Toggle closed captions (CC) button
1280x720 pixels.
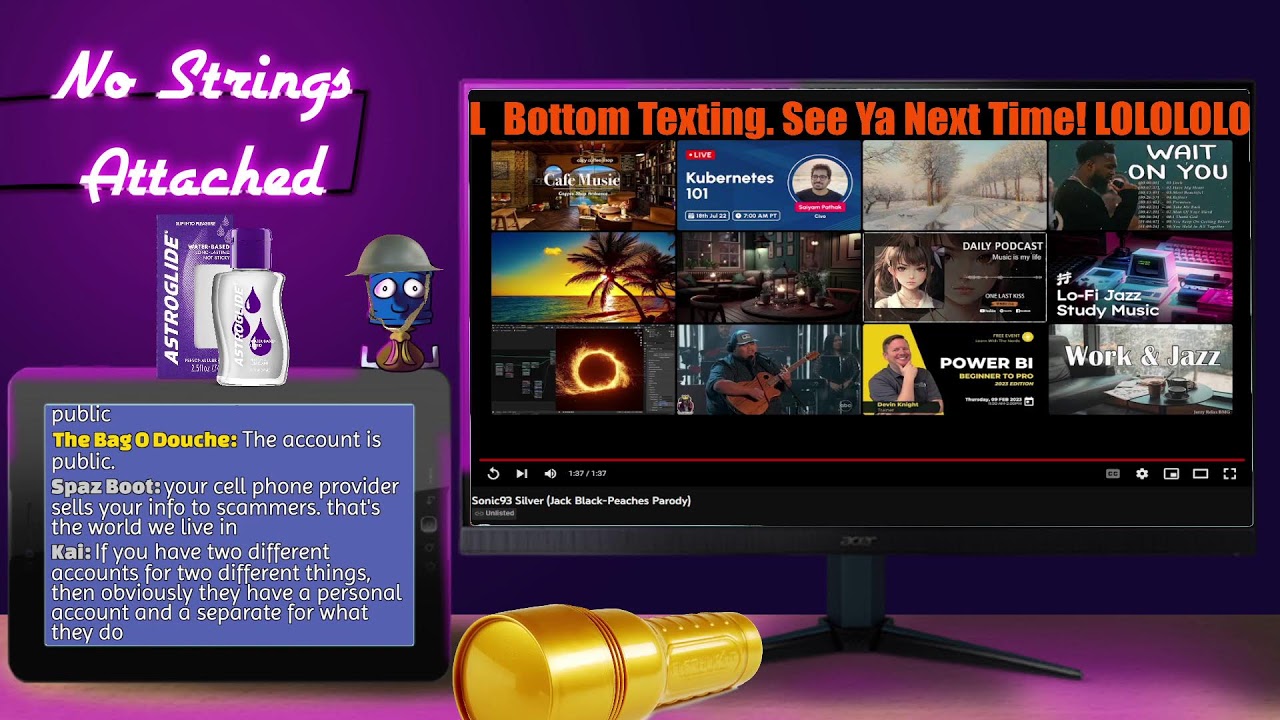point(1112,474)
